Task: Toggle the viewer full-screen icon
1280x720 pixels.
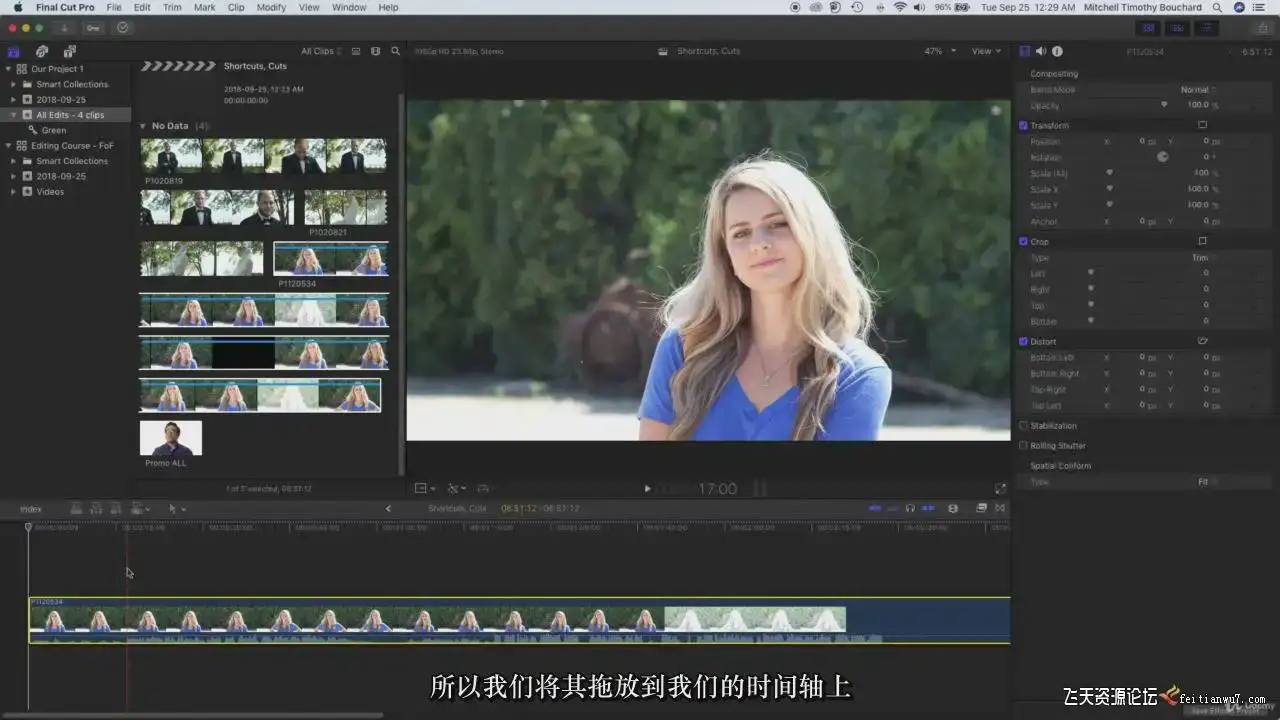Action: pyautogui.click(x=1000, y=489)
